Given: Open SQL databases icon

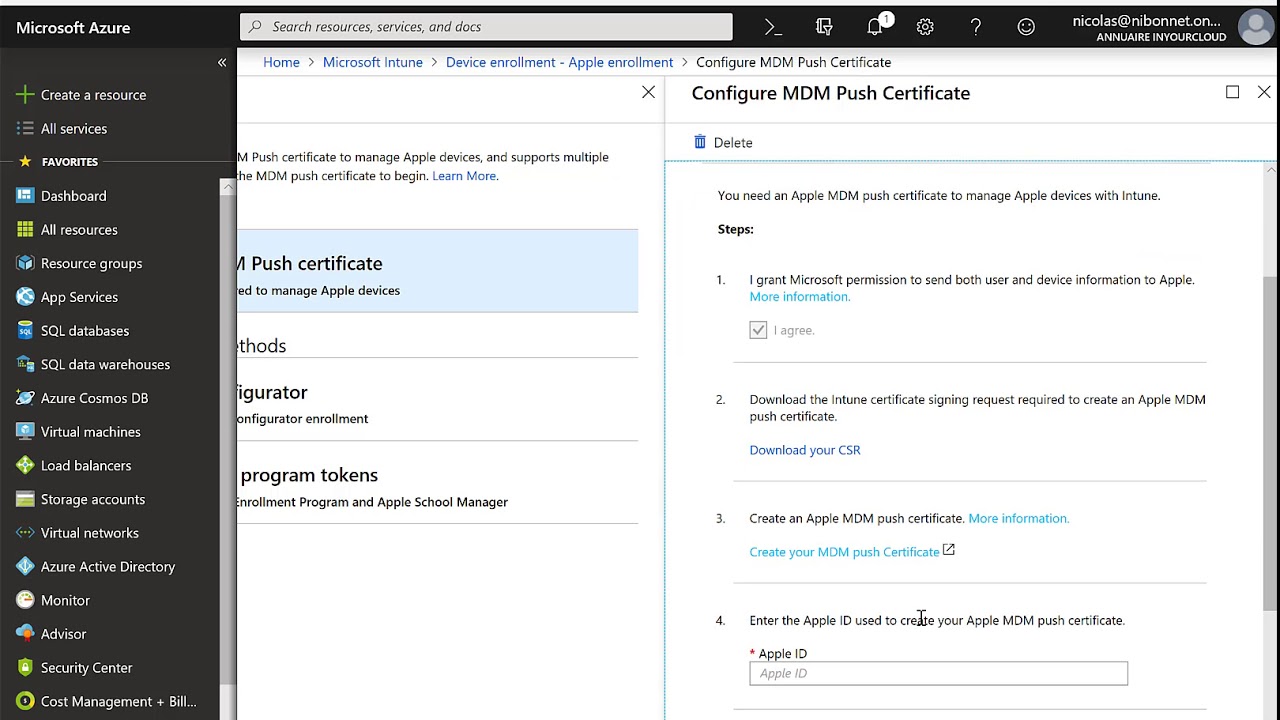Looking at the screenshot, I should pyautogui.click(x=25, y=331).
